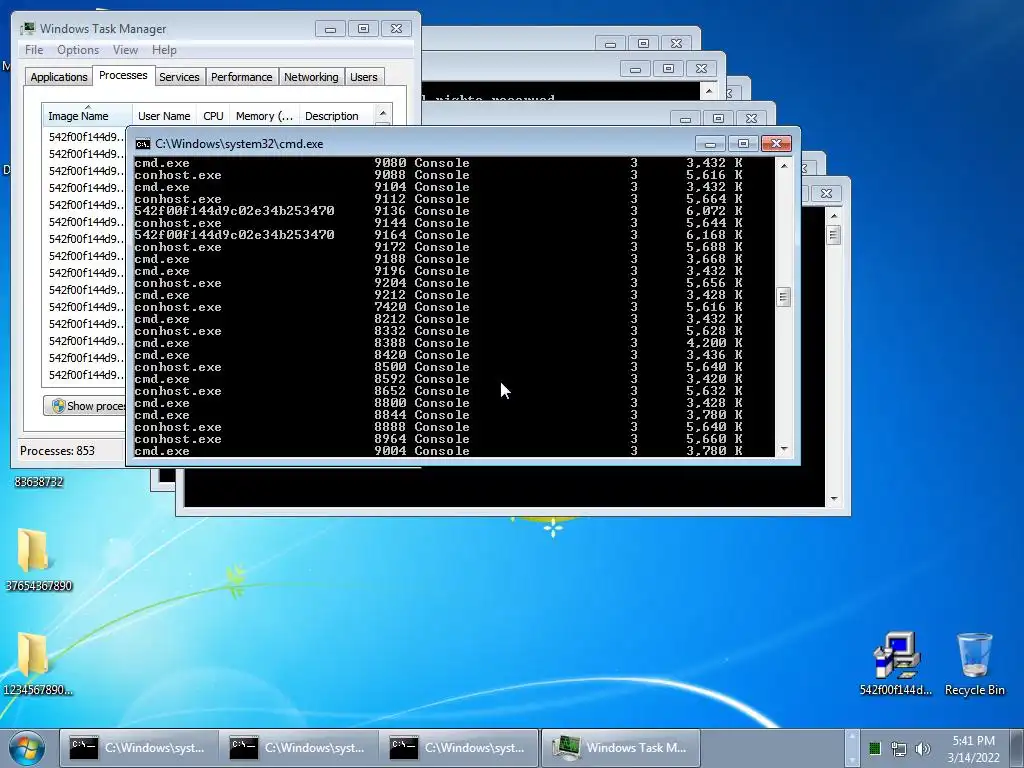
Task: Click the Task Manager process list scroll up arrow
Action: (x=383, y=114)
